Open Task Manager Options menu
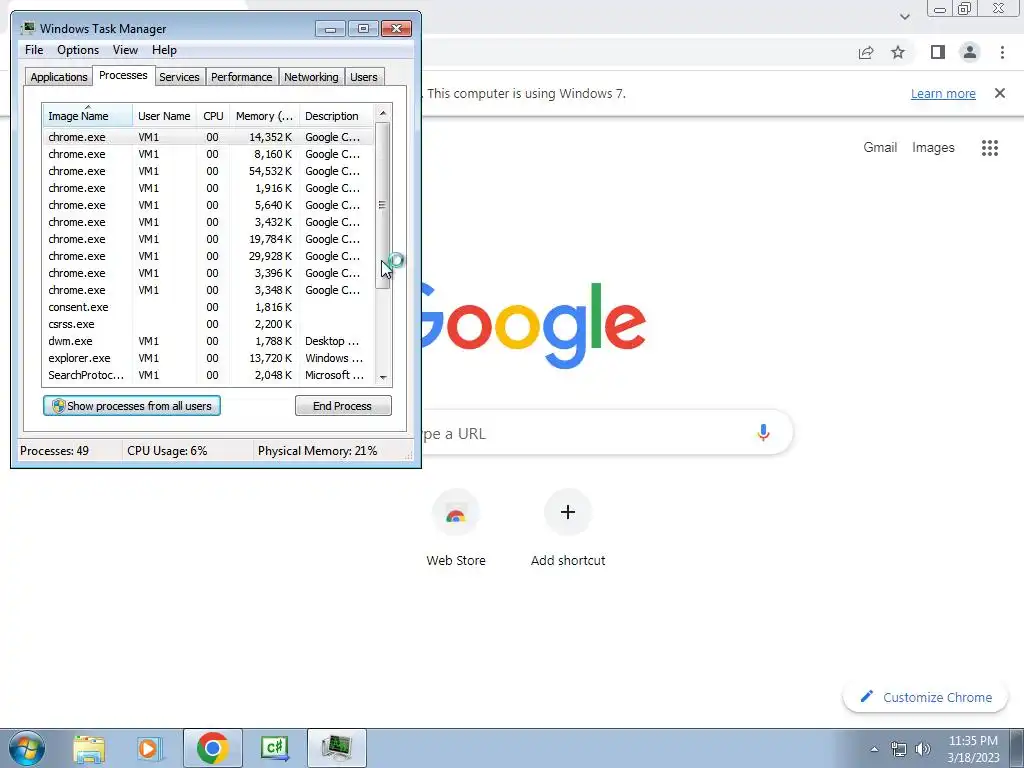 78,50
